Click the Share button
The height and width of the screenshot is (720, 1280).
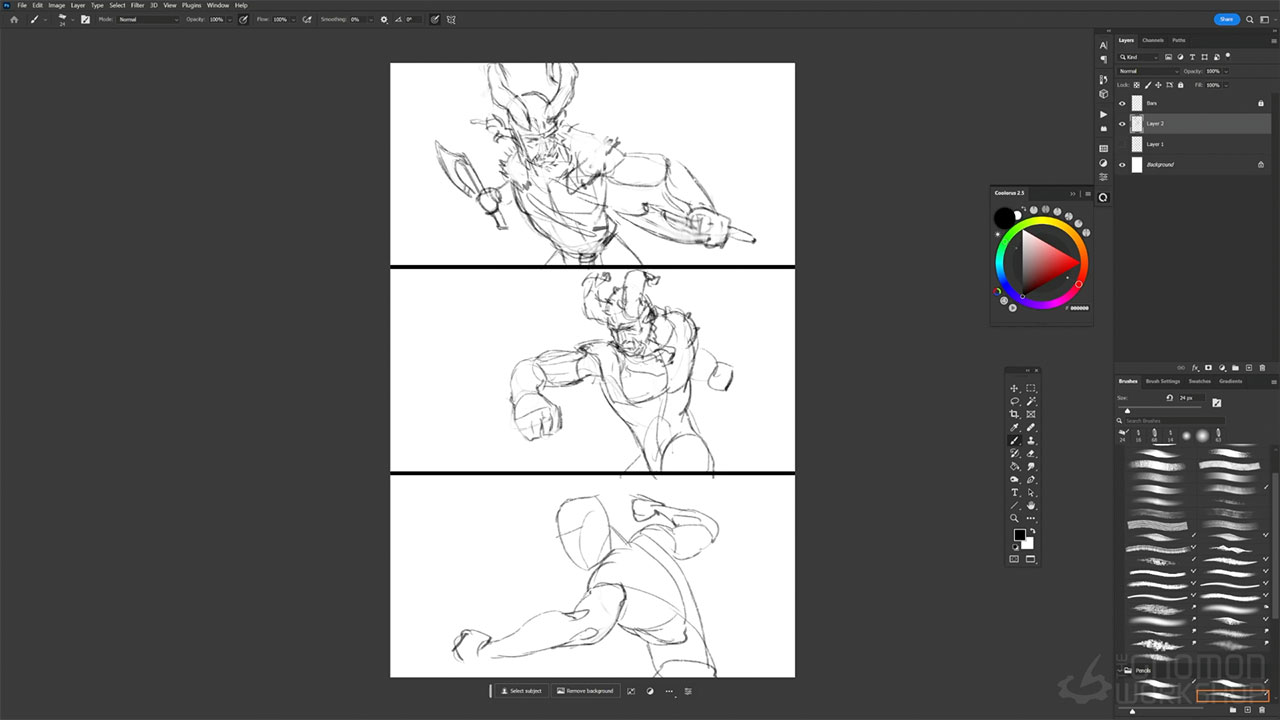(1226, 19)
